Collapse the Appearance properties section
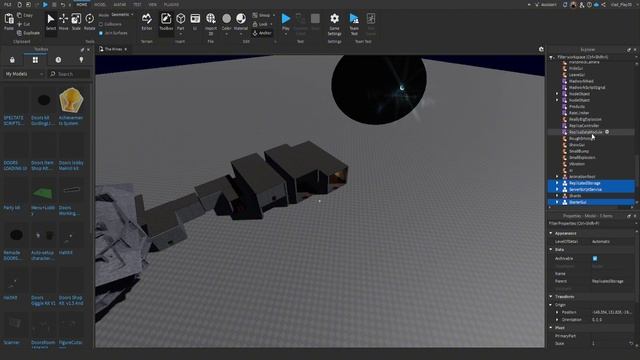This screenshot has height=360, width=640. [551, 233]
